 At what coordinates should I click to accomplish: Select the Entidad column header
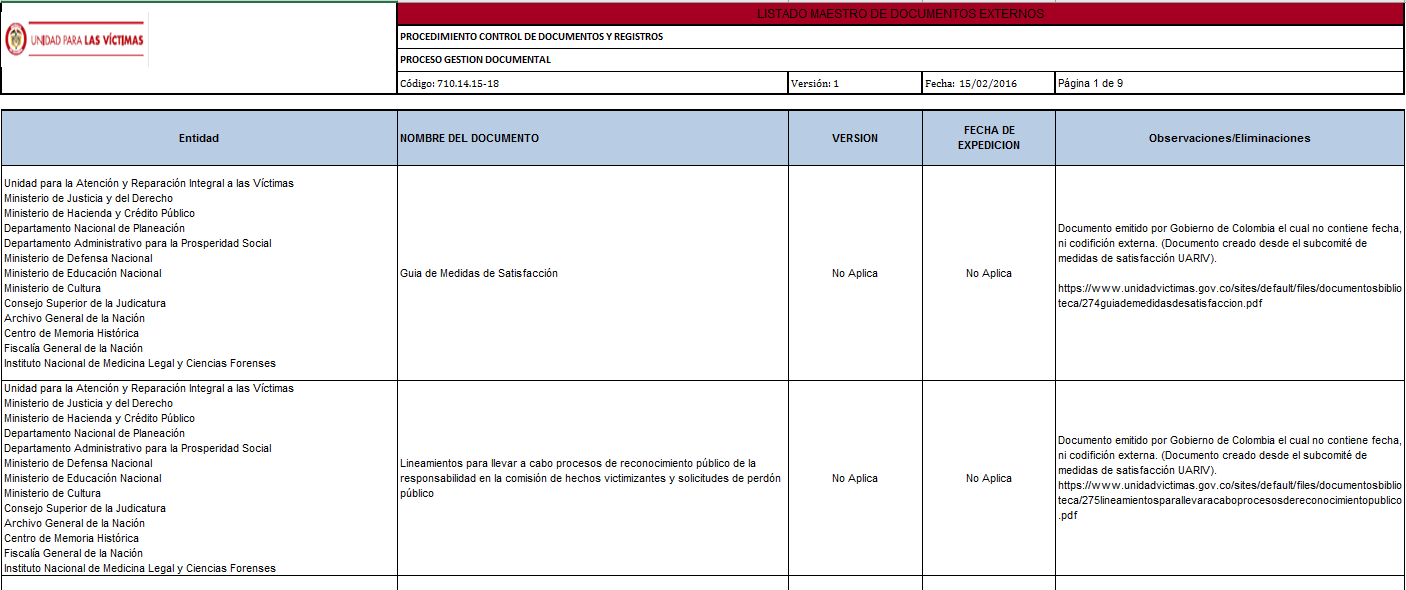point(199,138)
